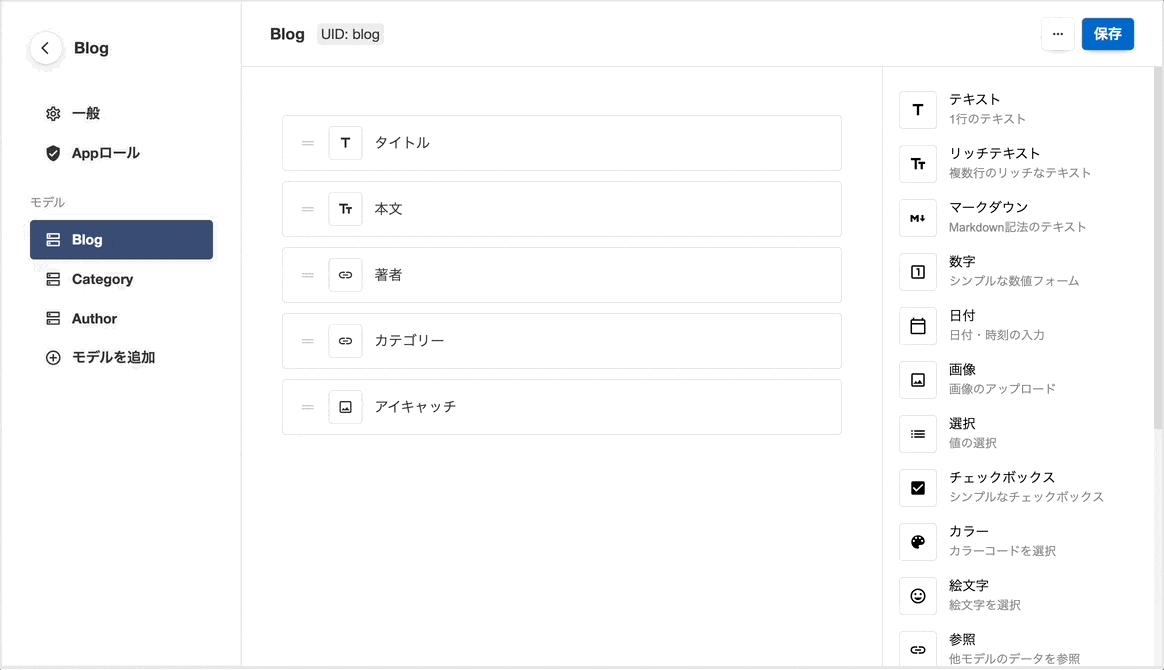The width and height of the screenshot is (1164, 670).
Task: Switch to the Author model
Action: coord(94,318)
